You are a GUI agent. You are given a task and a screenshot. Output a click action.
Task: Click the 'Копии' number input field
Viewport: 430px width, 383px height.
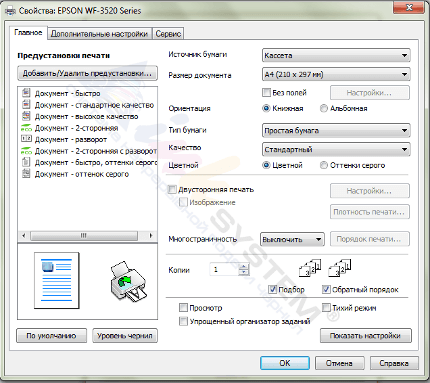point(224,269)
